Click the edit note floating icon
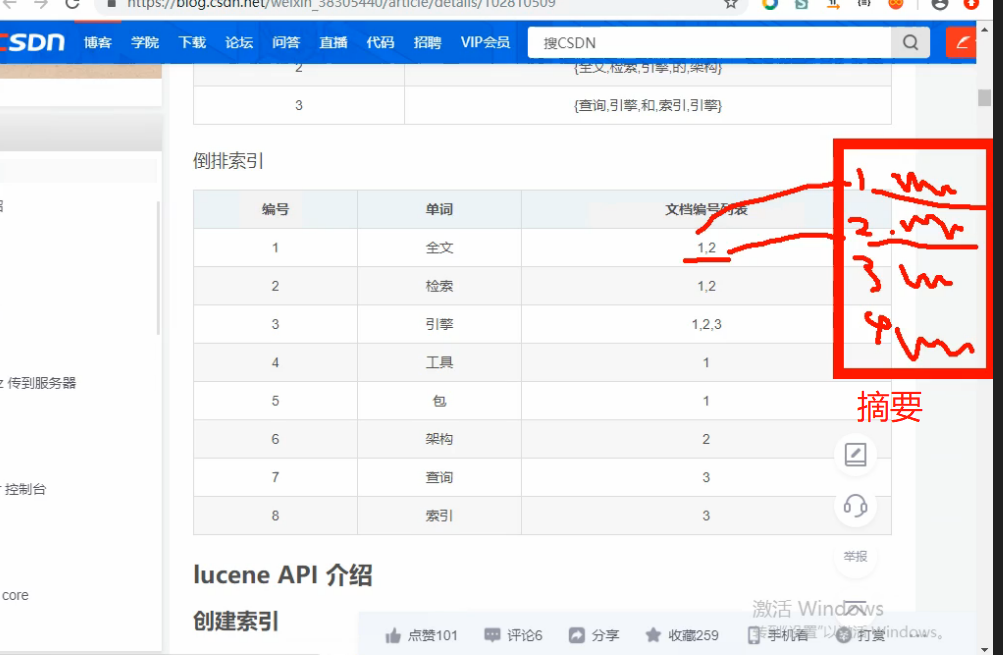1003x655 pixels. tap(855, 454)
